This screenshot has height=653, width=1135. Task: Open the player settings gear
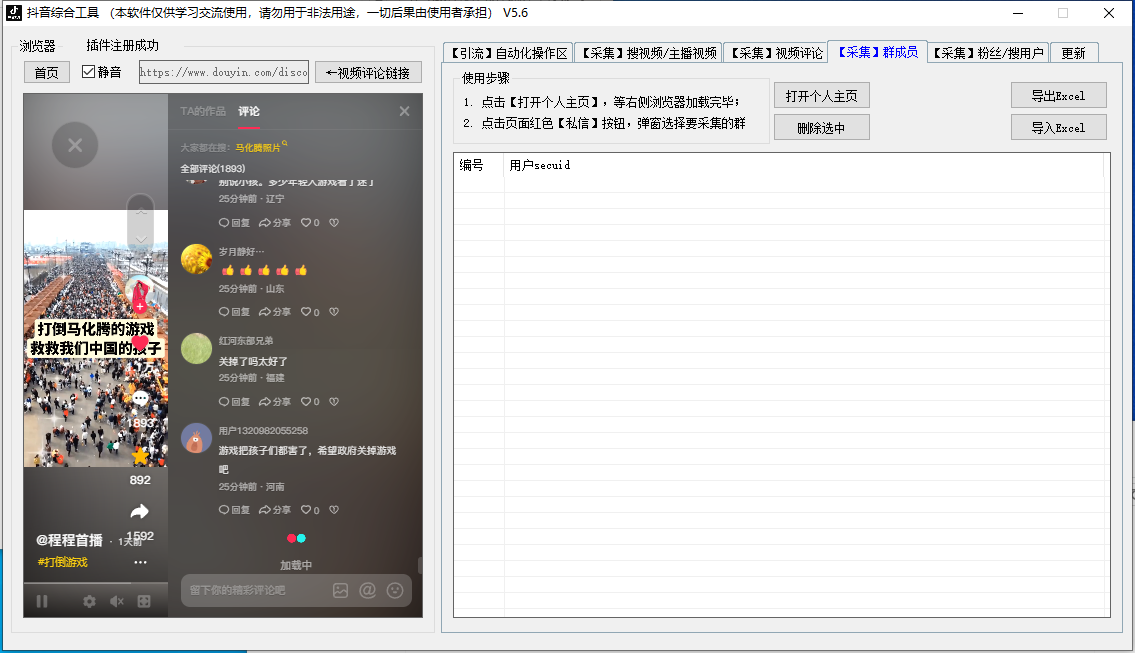[89, 601]
